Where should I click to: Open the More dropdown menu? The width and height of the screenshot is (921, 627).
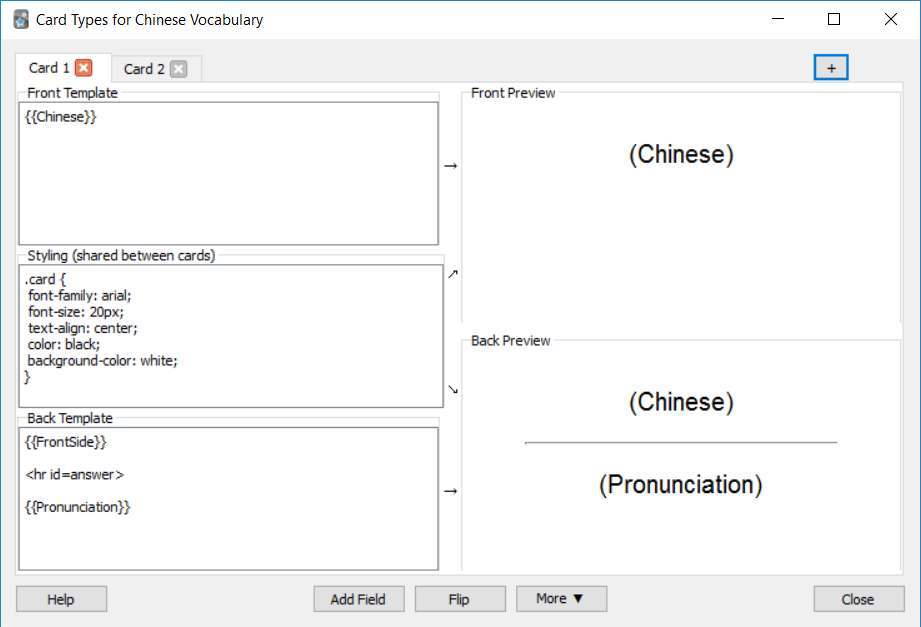tap(560, 599)
